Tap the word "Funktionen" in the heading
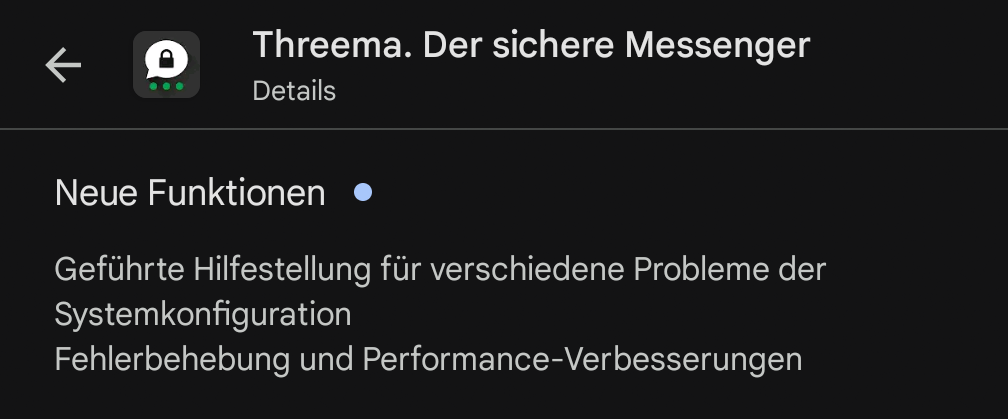The height and width of the screenshot is (419, 1008). click(236, 193)
